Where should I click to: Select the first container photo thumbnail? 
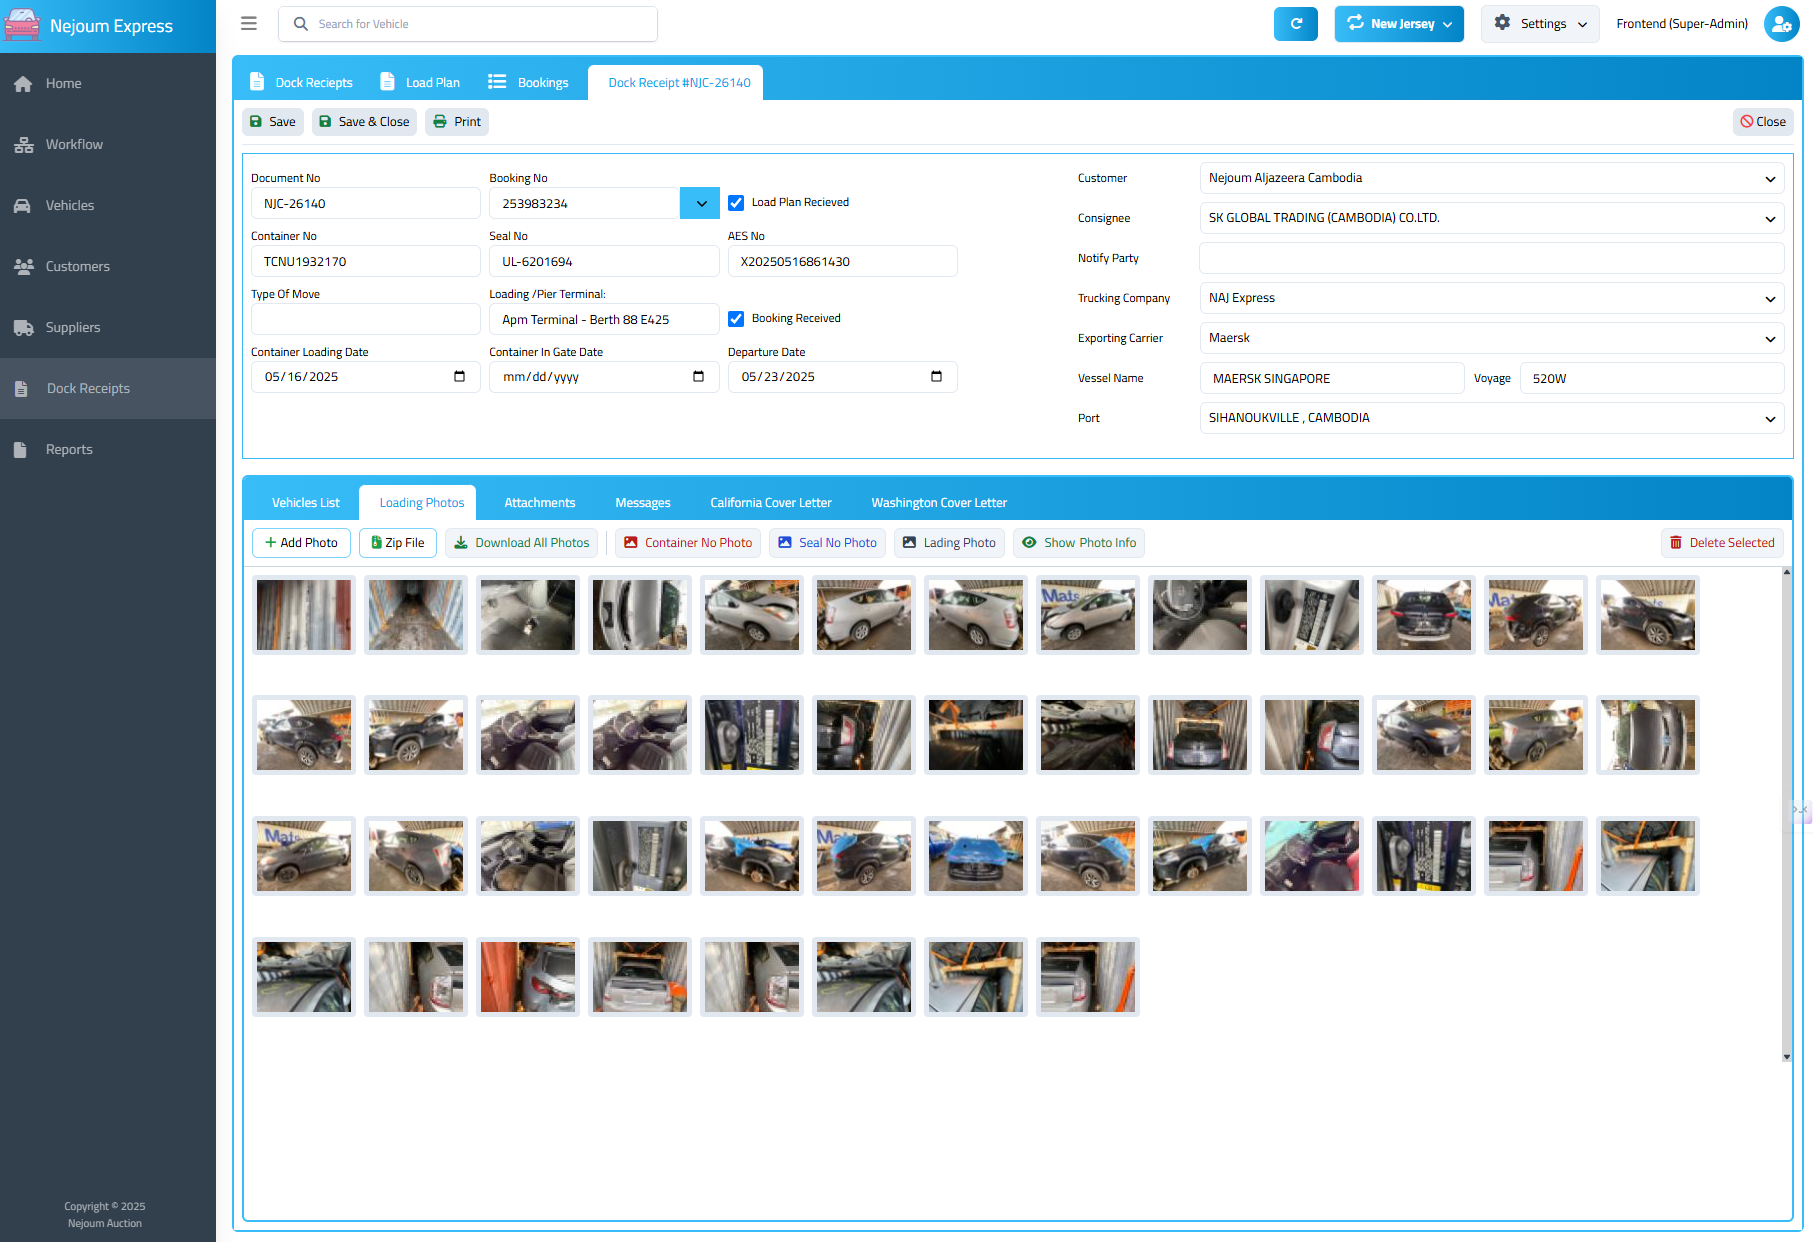tap(304, 615)
